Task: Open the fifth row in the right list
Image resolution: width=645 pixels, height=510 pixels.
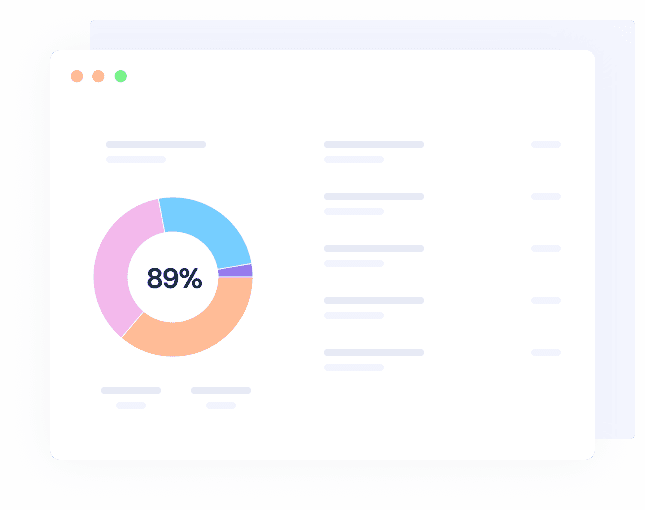Action: click(x=374, y=353)
